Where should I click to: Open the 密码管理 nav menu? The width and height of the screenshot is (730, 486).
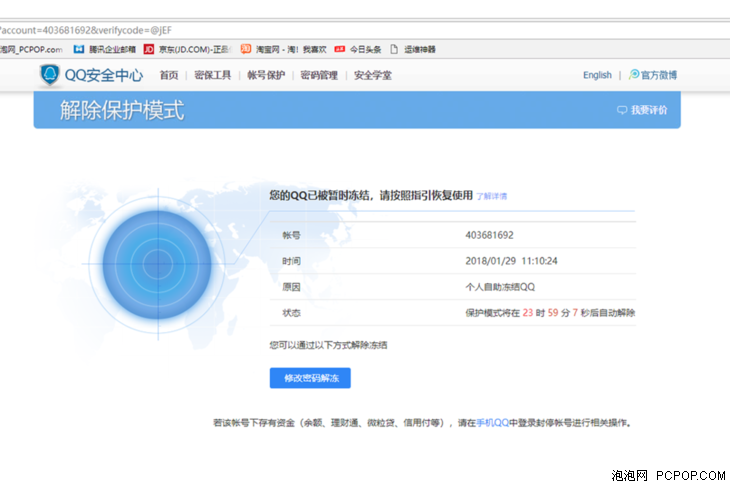coord(319,75)
